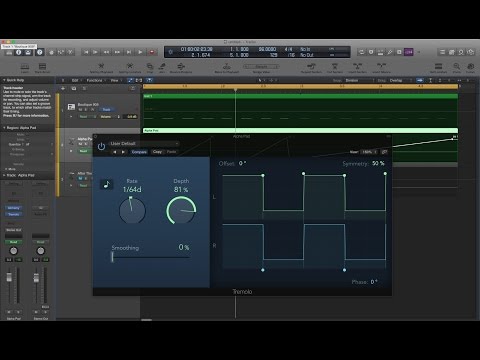Screen dimensions: 480x360
Task: Open Smart Controls button in control bar
Action: [51, 52]
